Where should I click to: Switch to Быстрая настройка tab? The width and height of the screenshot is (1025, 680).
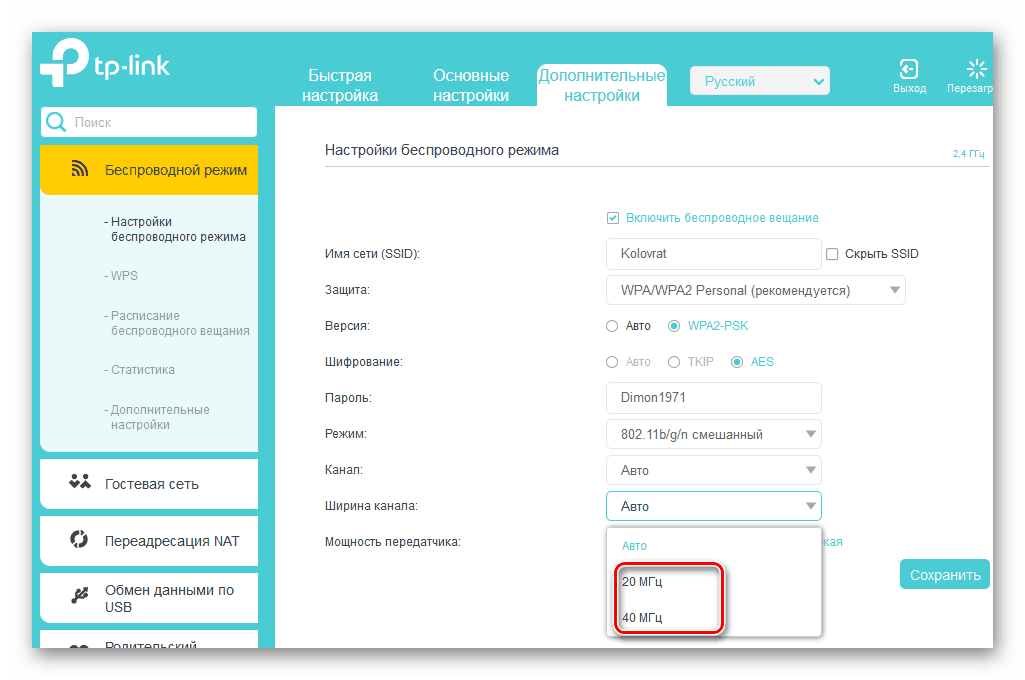tap(340, 85)
